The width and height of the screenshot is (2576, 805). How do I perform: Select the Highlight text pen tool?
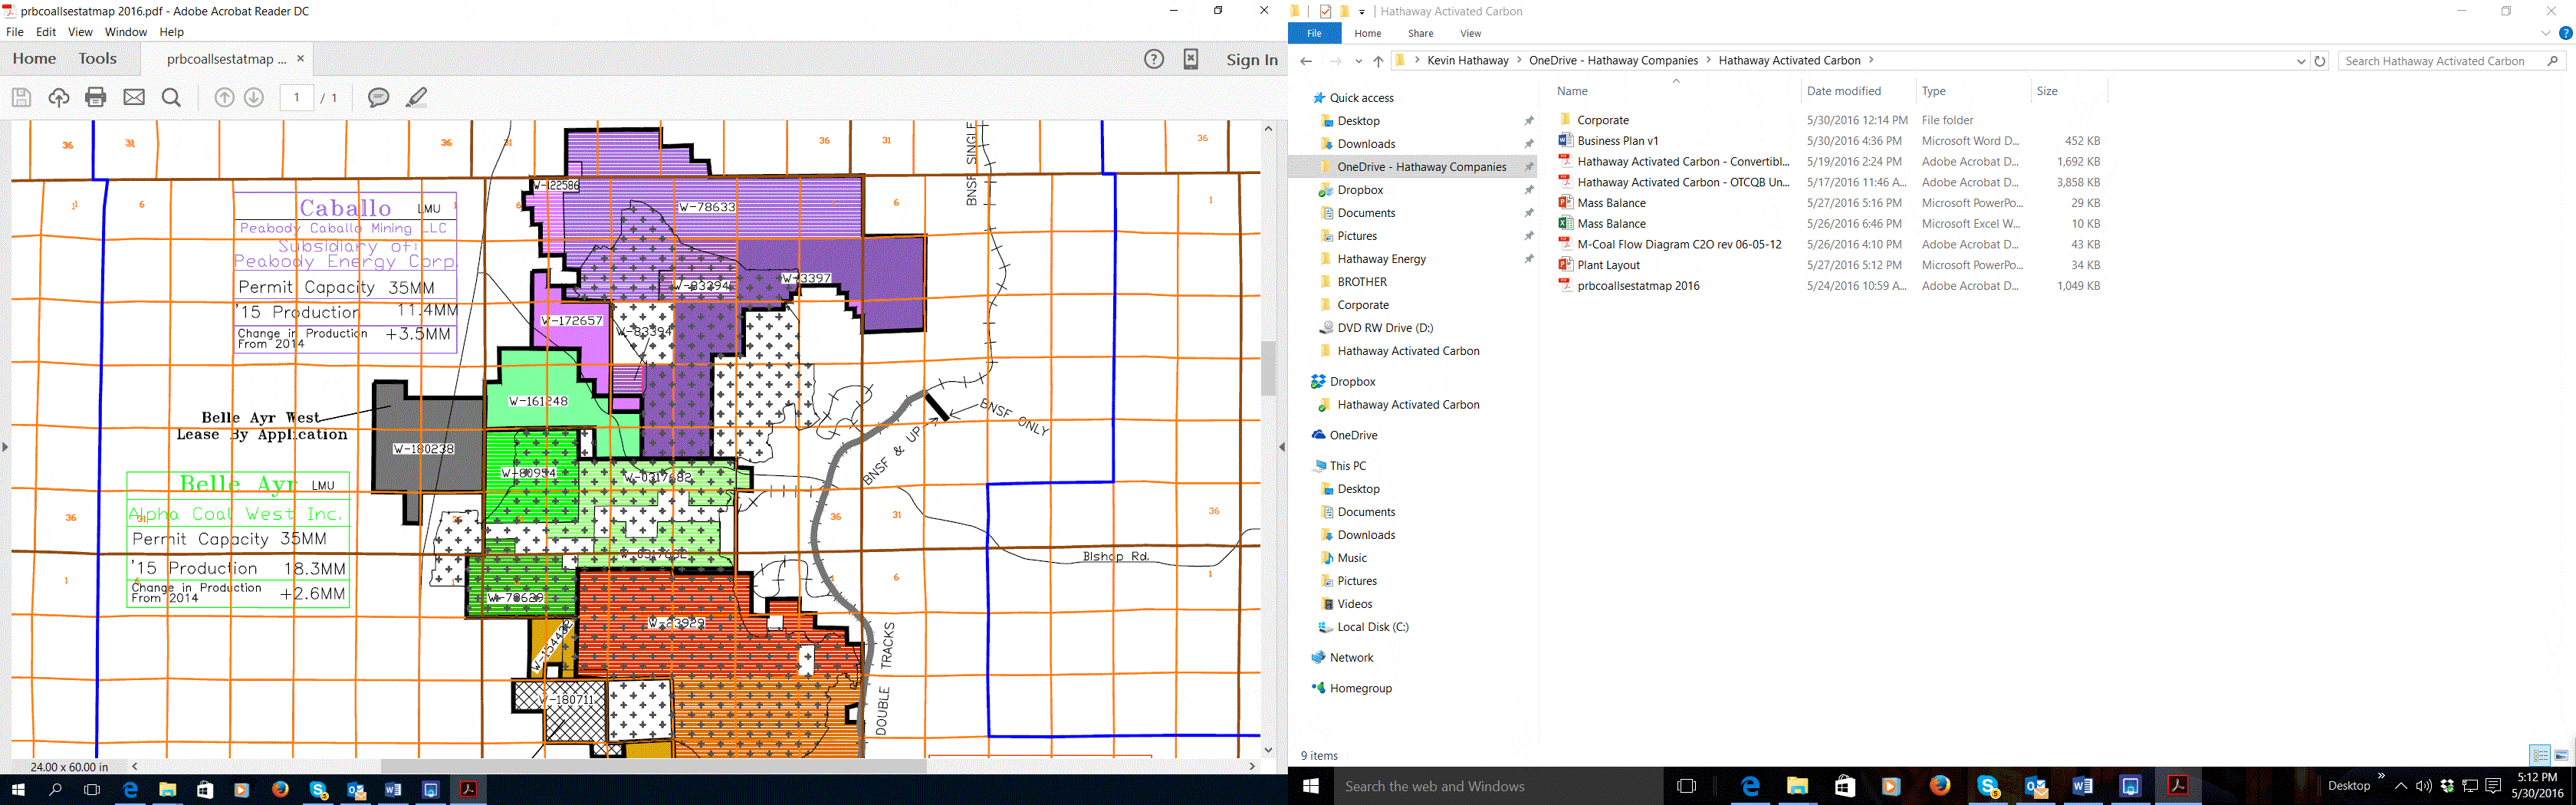(417, 97)
